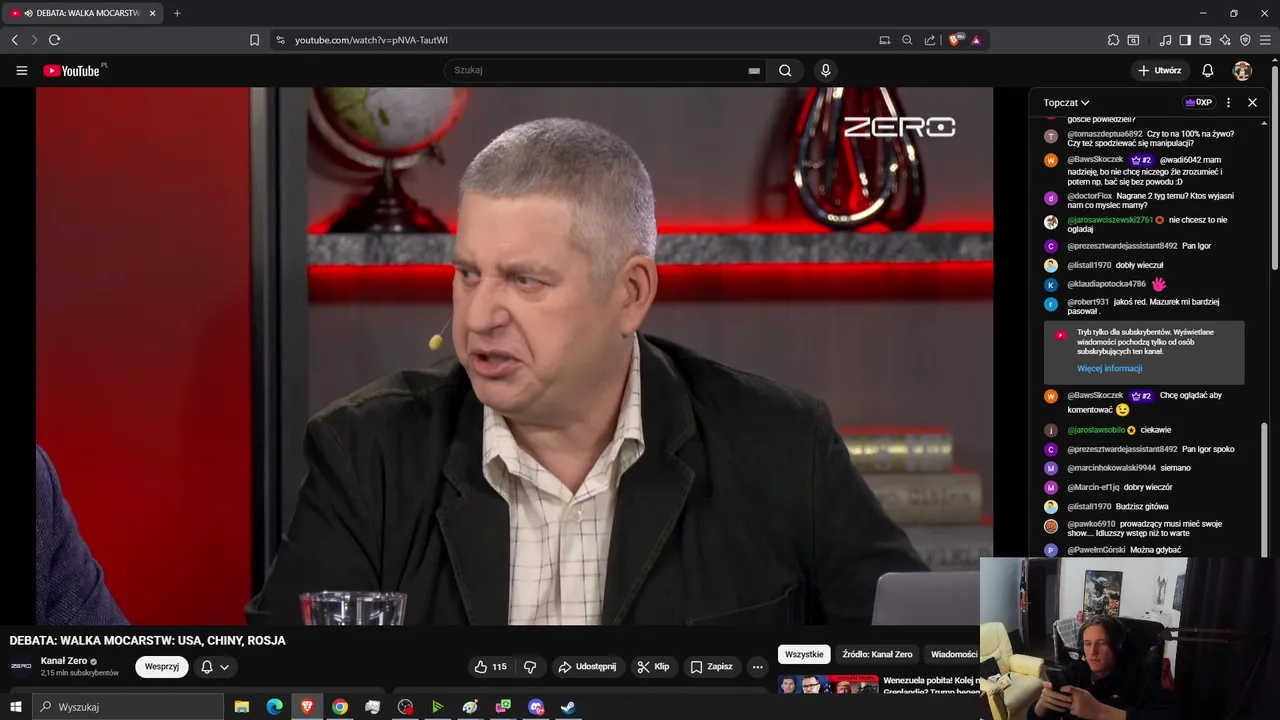Open Microsoft Edge from taskbar
This screenshot has height=720, width=1280.
click(x=274, y=707)
